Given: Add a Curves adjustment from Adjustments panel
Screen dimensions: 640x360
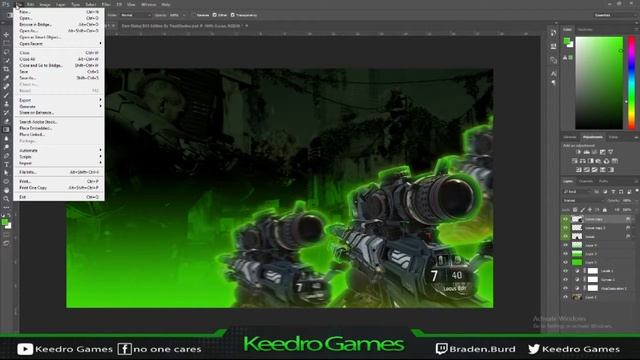Looking at the screenshot, I should [595, 152].
